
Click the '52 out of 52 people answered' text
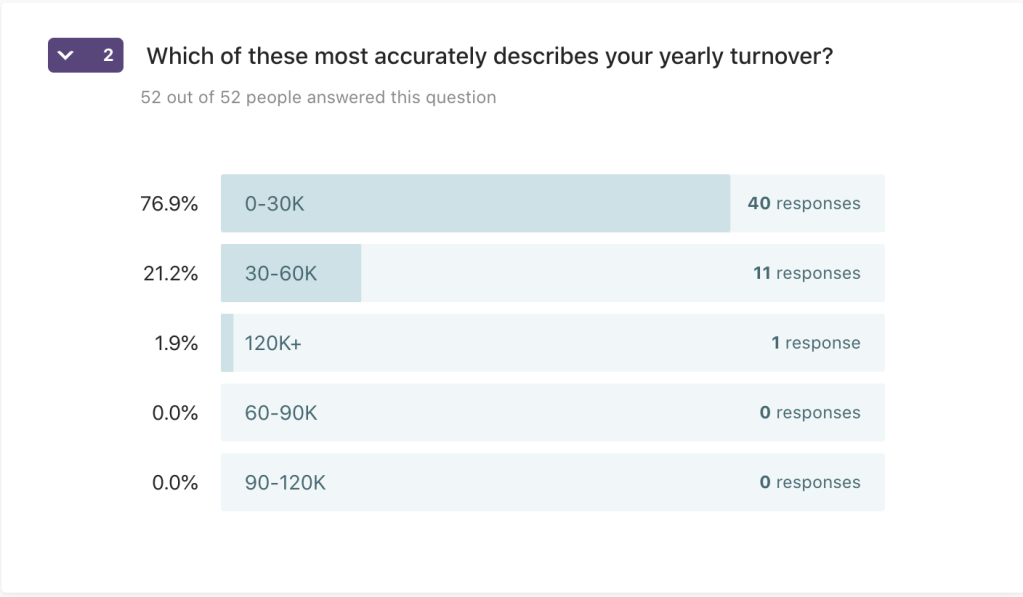point(318,97)
